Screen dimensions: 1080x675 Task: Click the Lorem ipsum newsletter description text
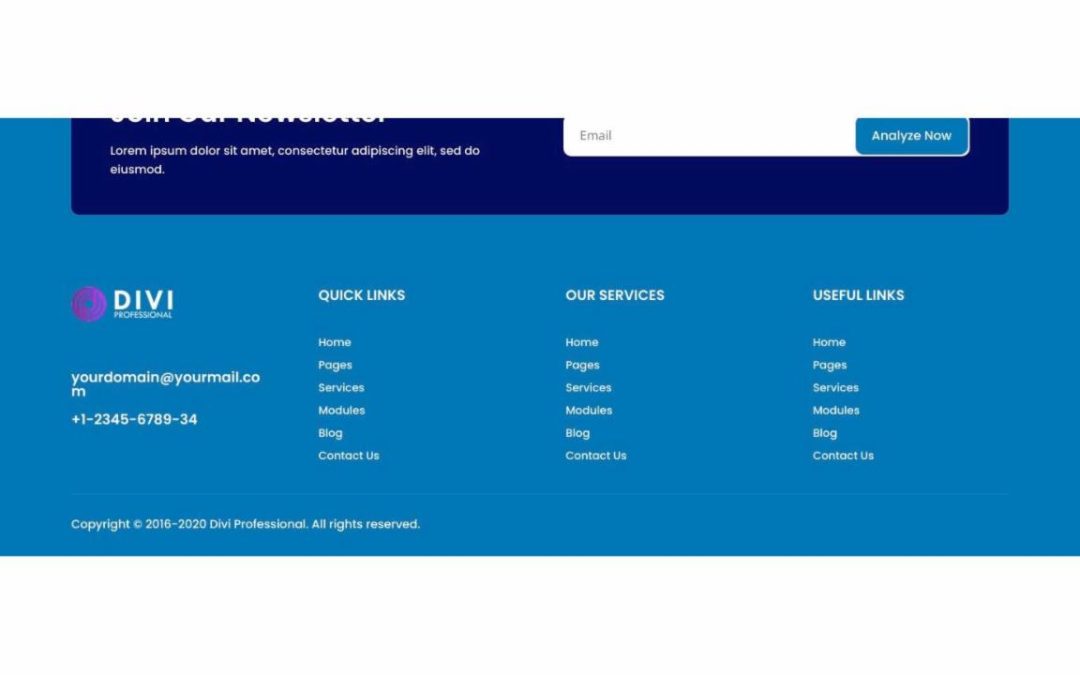click(x=295, y=160)
